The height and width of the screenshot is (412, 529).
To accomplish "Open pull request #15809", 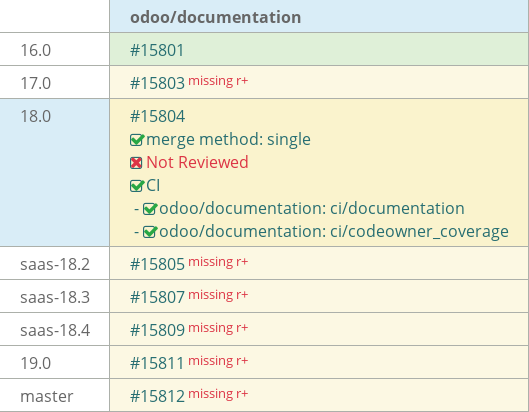I will click(x=157, y=330).
